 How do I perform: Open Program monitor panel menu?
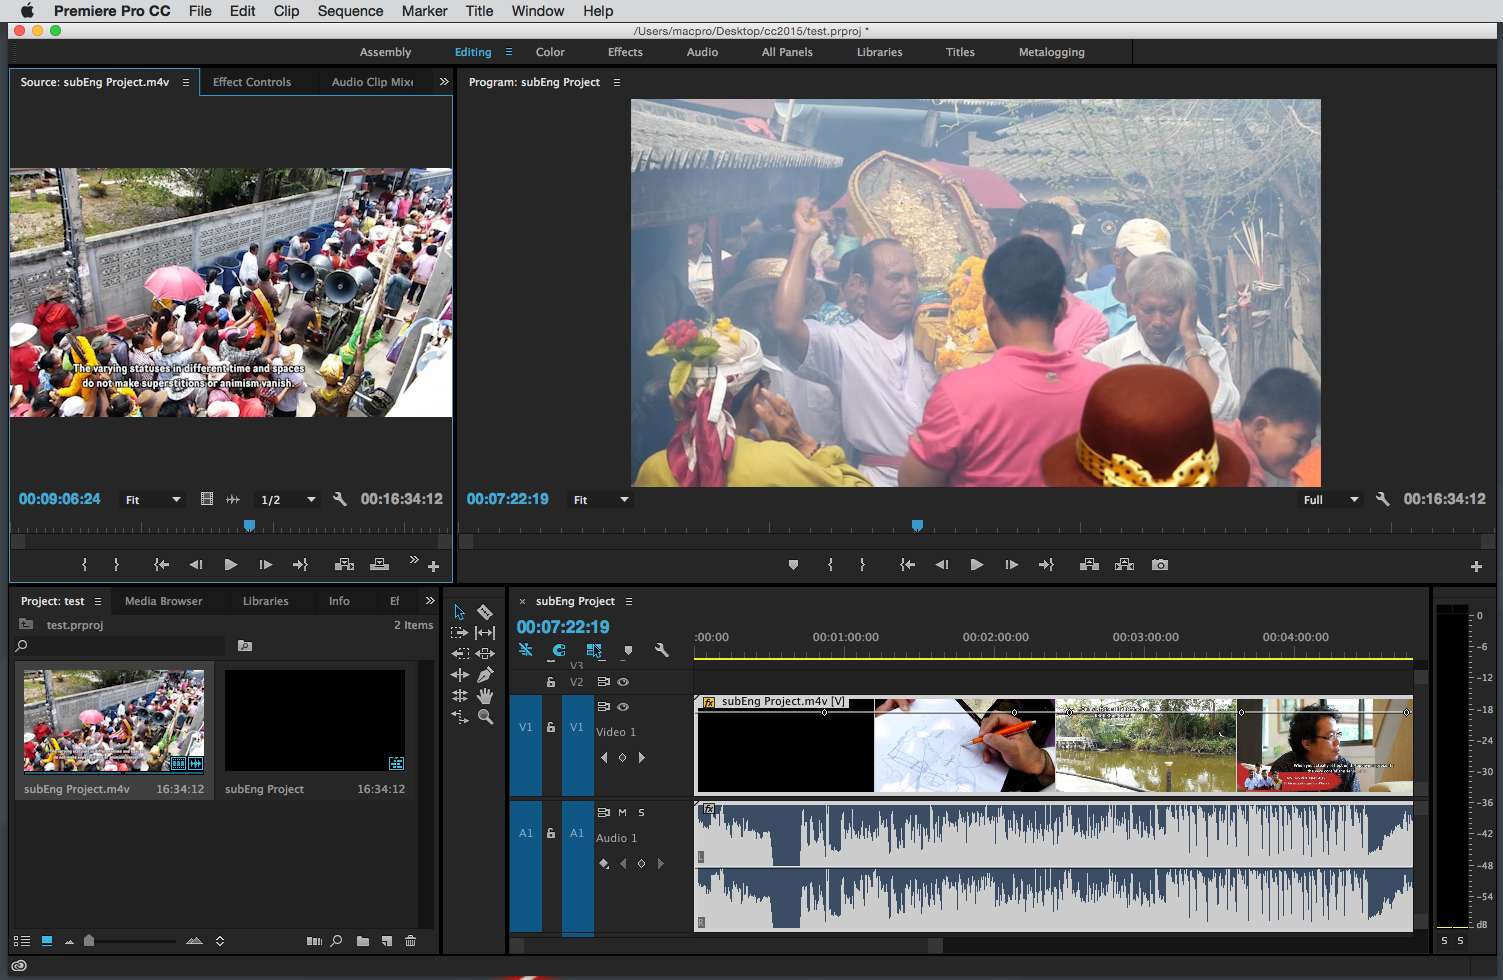click(x=617, y=82)
